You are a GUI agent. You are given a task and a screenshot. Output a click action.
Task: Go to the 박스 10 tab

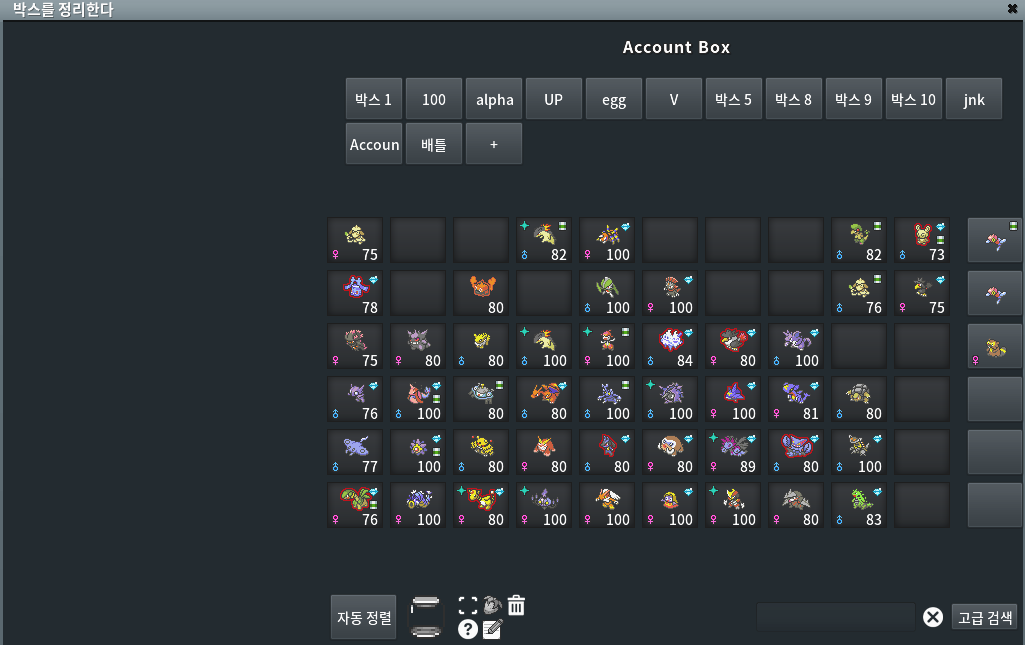[914, 100]
